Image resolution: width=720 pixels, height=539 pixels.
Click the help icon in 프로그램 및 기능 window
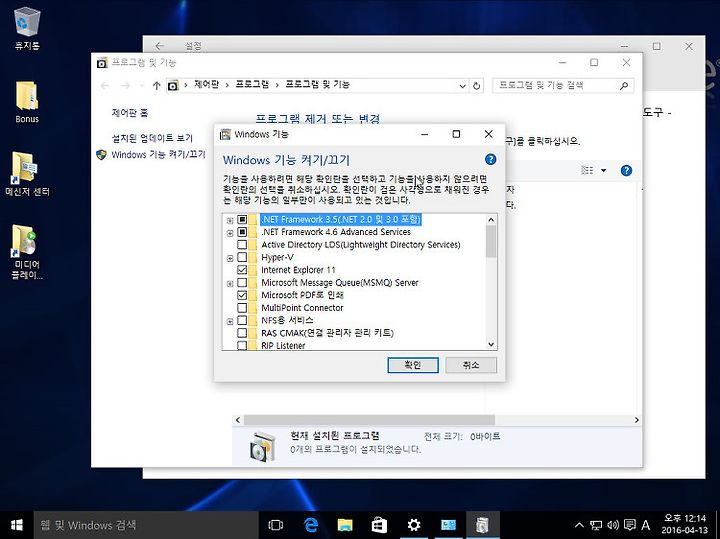[626, 171]
